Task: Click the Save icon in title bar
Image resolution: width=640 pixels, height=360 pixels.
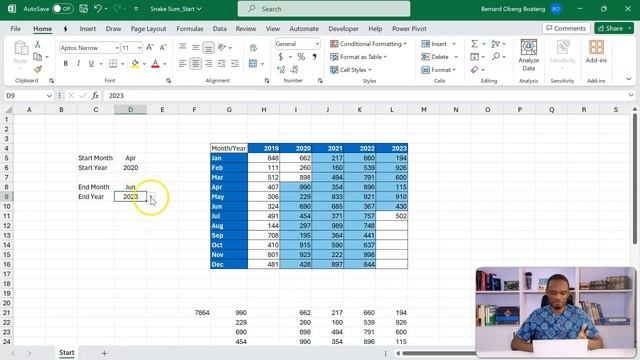Action: (83, 9)
